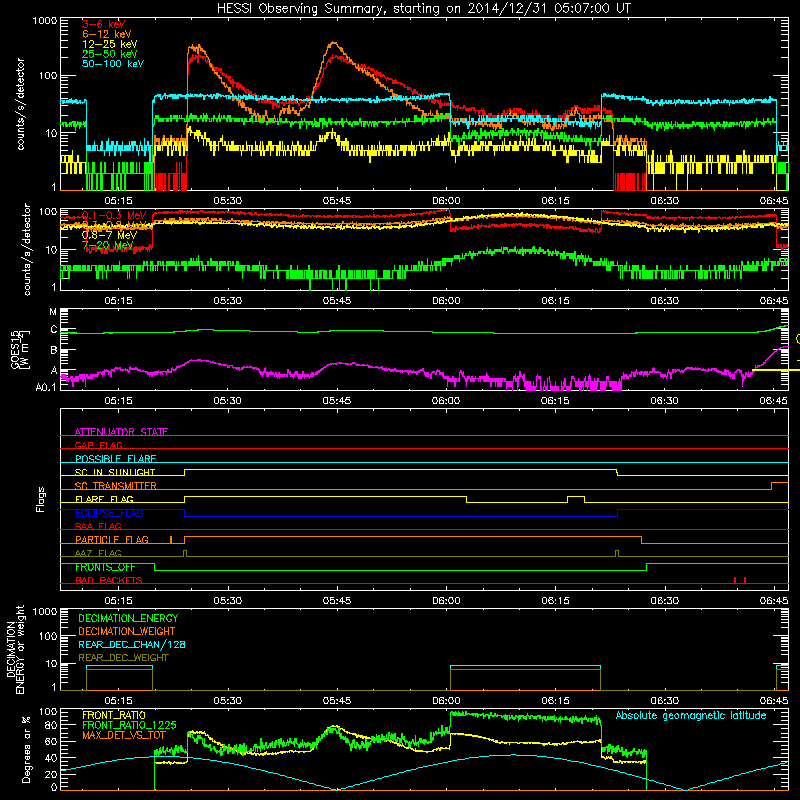Click the M class tick label on GOES plot
The width and height of the screenshot is (800, 800).
53,312
